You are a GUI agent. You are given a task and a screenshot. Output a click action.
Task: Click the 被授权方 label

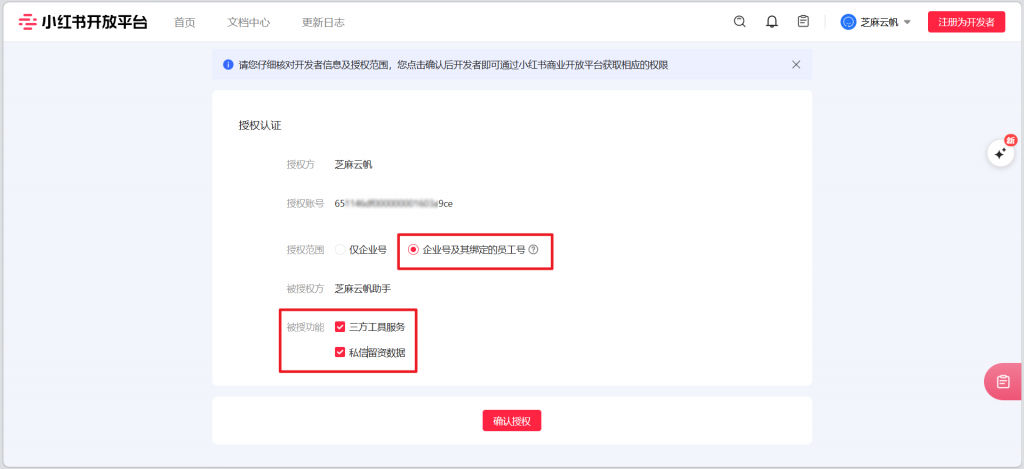pos(306,288)
